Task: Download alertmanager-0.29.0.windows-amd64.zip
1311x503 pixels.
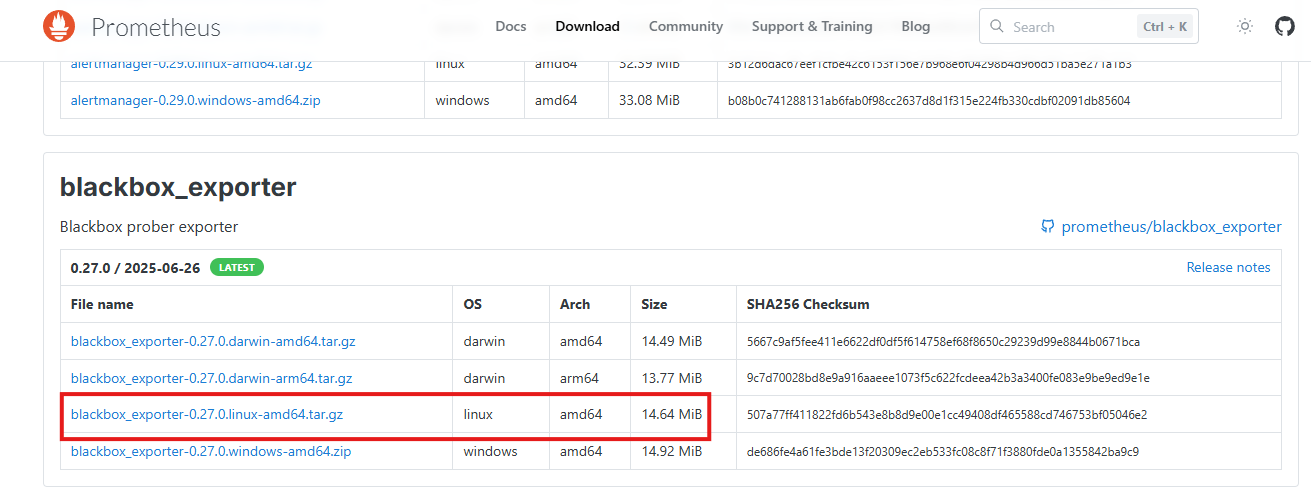Action: pyautogui.click(x=196, y=100)
